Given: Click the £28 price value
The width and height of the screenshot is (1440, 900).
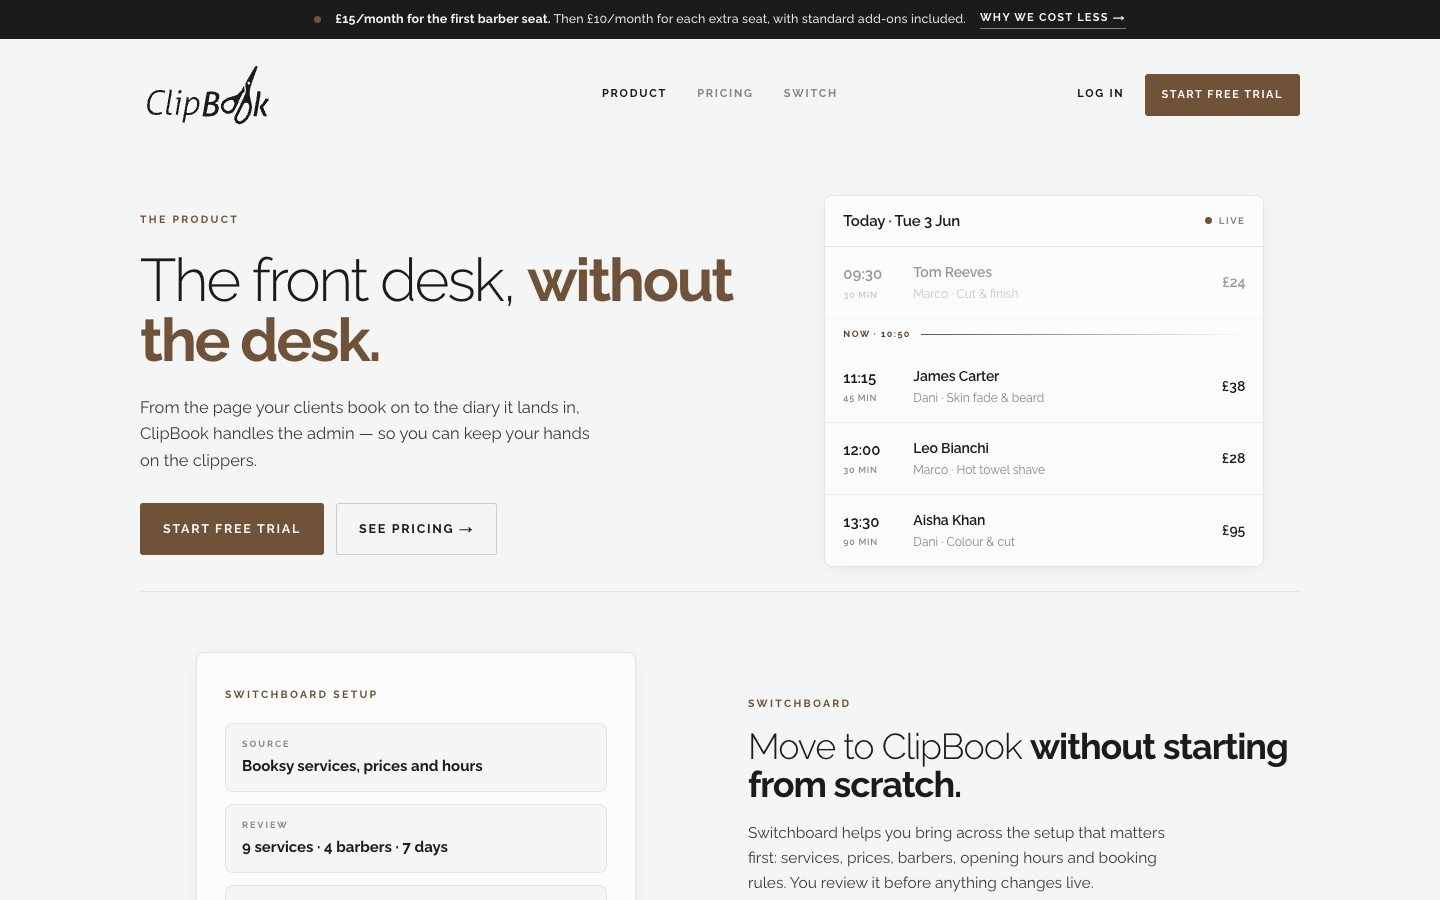Looking at the screenshot, I should [1233, 459].
